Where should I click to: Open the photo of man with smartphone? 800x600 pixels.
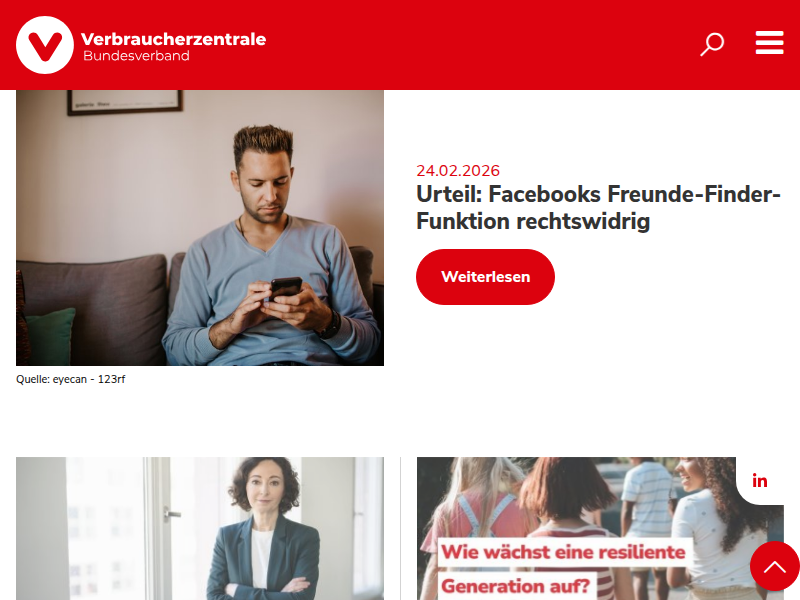[x=200, y=228]
